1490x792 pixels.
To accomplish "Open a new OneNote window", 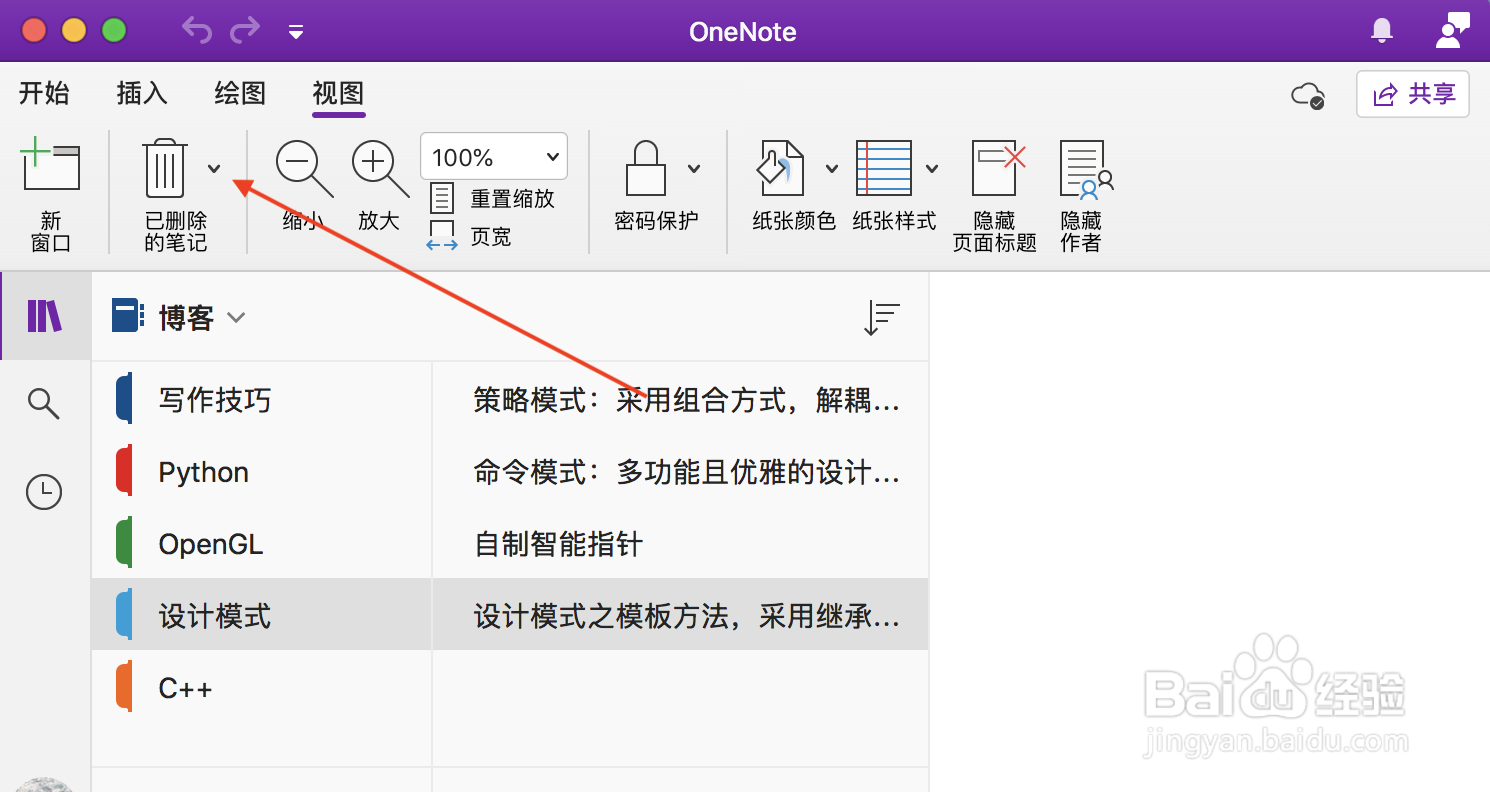I will click(x=50, y=192).
